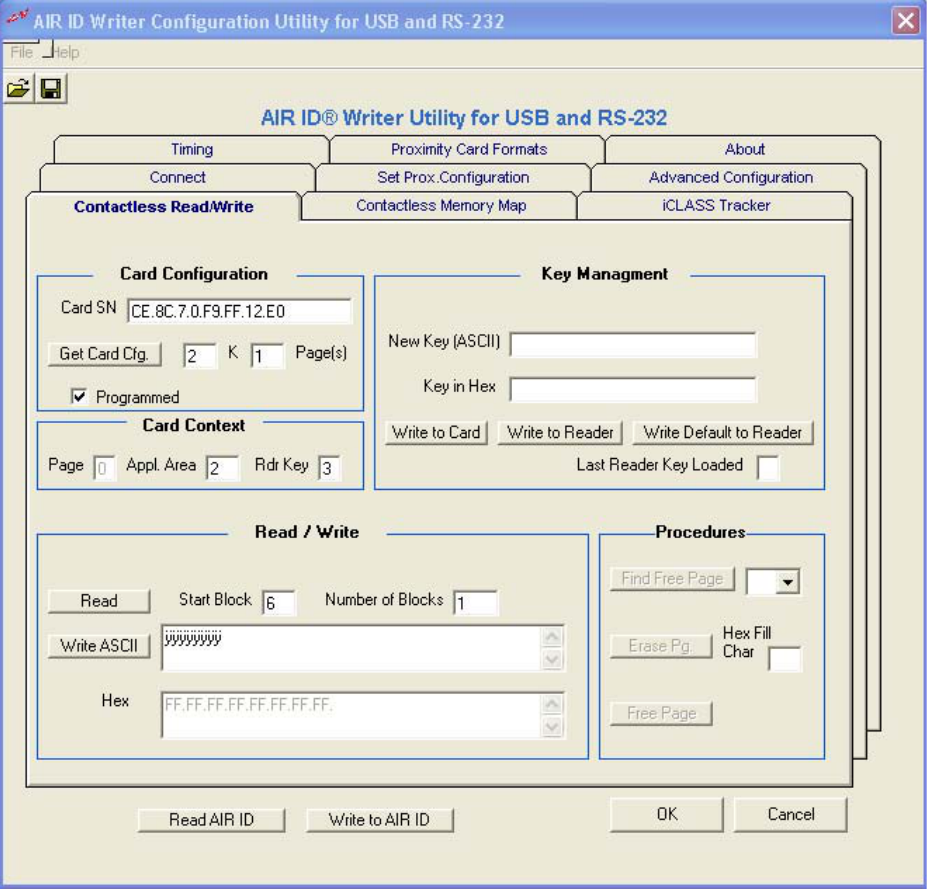The image size is (927, 889).
Task: Click the Write ASCII button
Action: [99, 645]
